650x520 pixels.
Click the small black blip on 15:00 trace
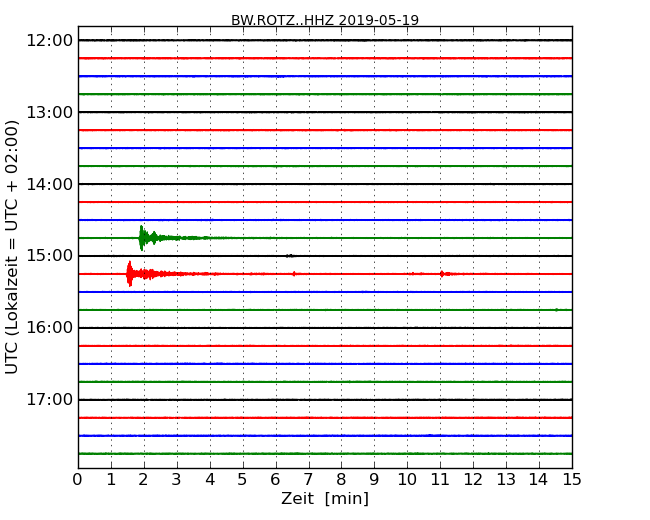pos(290,256)
